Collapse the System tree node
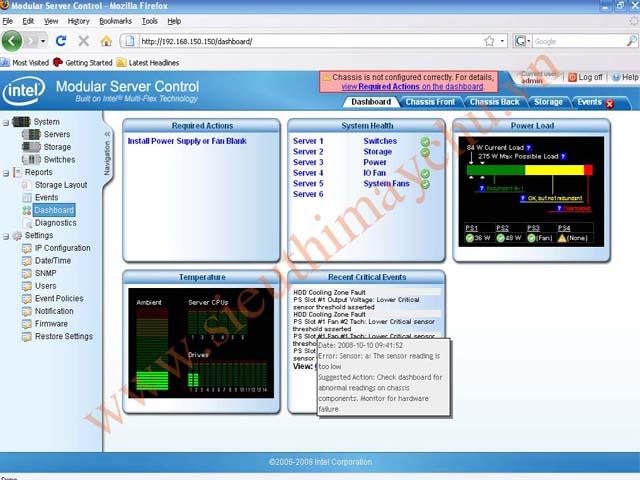The width and height of the screenshot is (640, 480). tap(6, 122)
